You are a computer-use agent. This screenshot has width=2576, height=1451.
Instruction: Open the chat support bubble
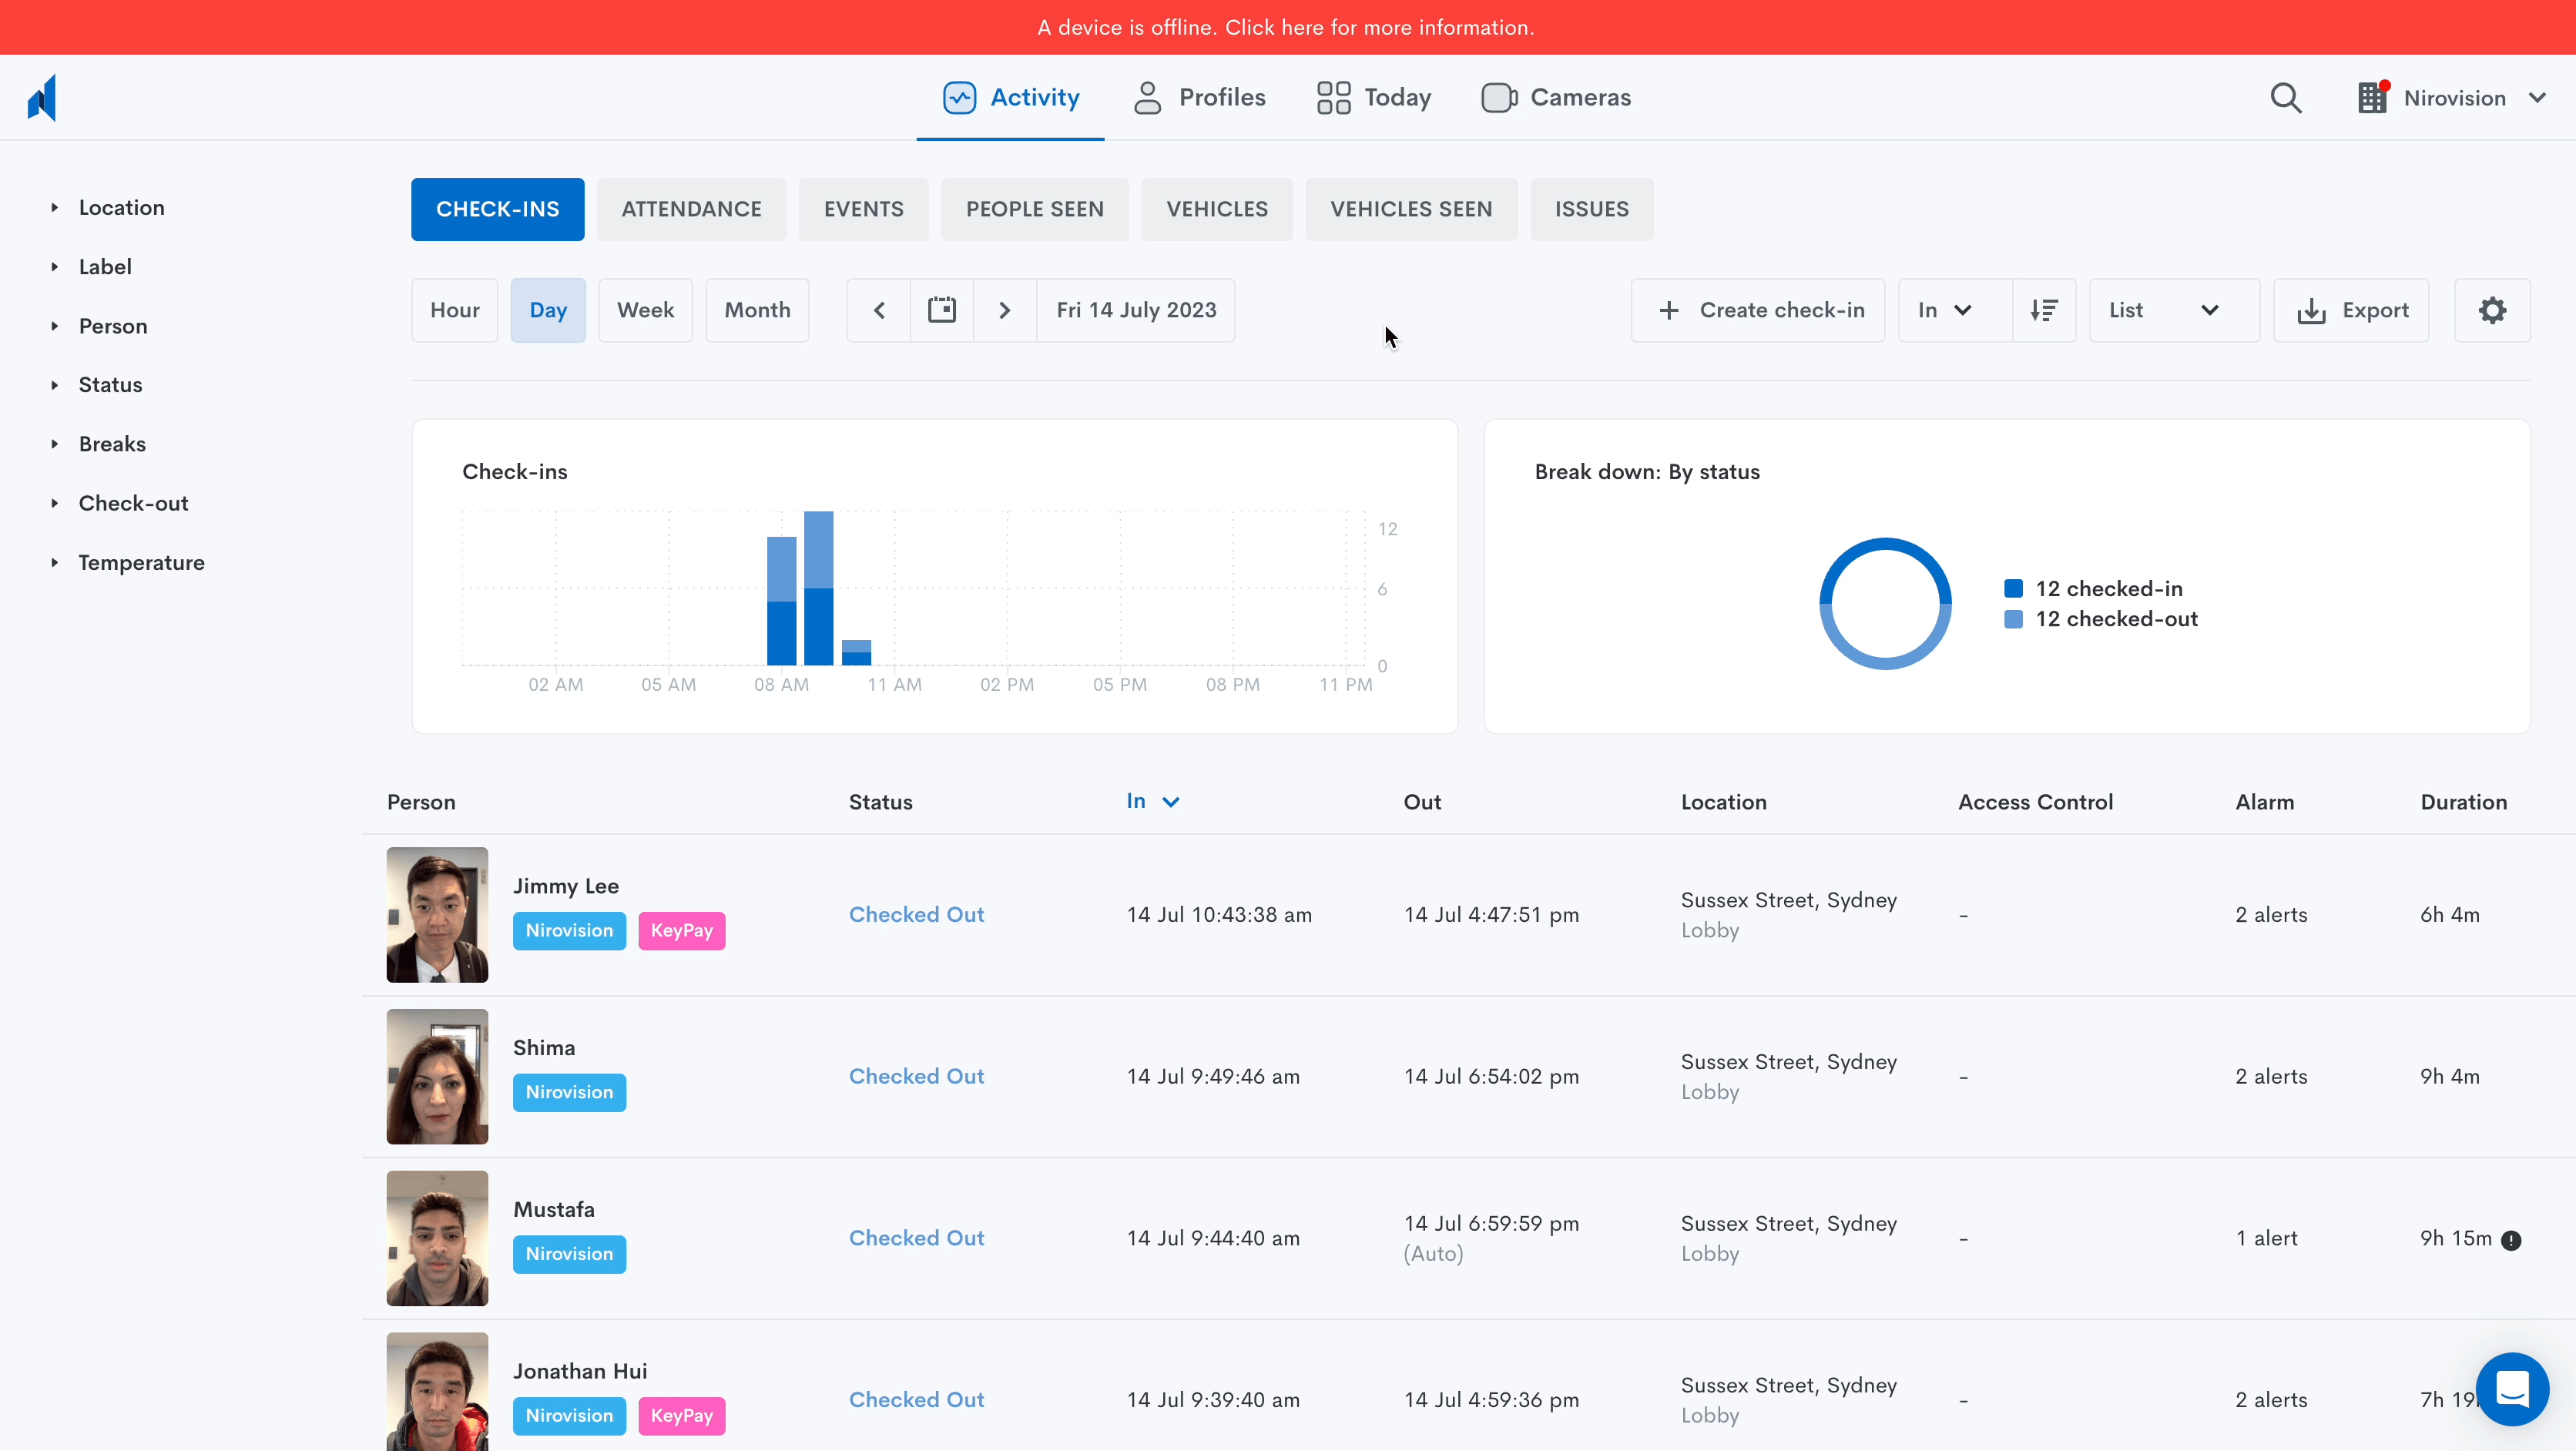click(x=2512, y=1389)
